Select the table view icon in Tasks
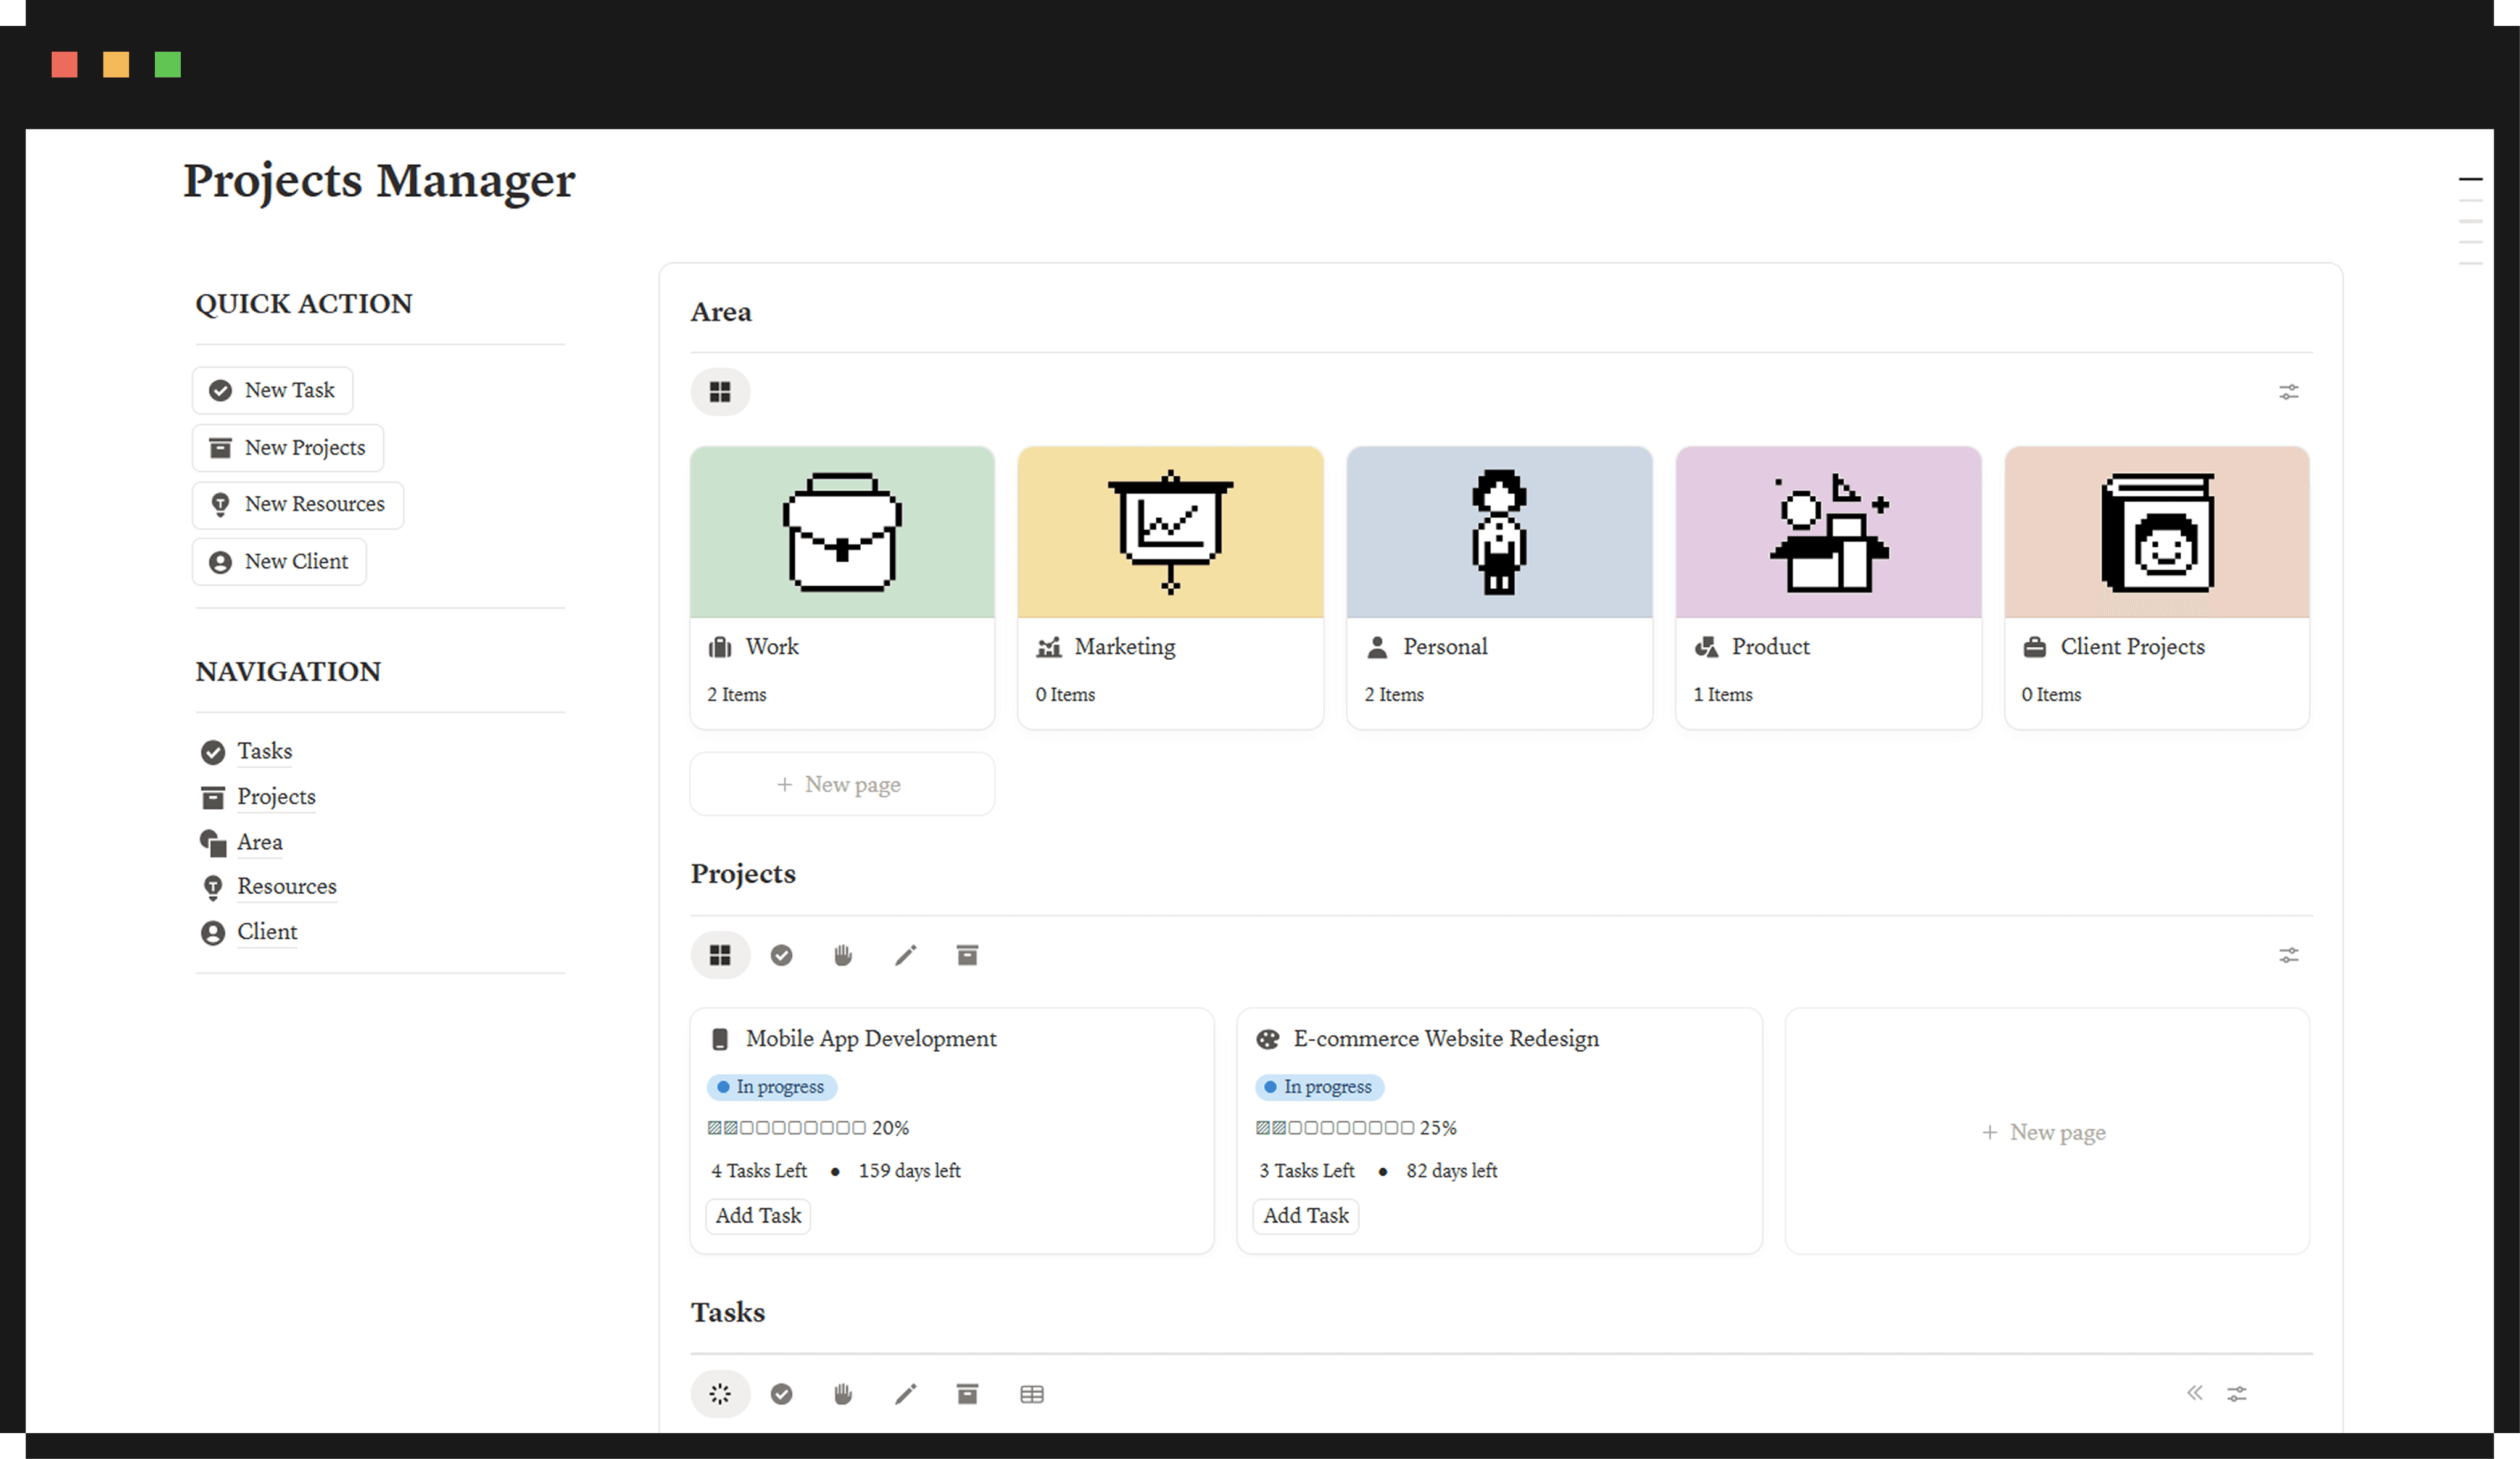Viewport: 2520px width, 1459px height. coord(1031,1393)
